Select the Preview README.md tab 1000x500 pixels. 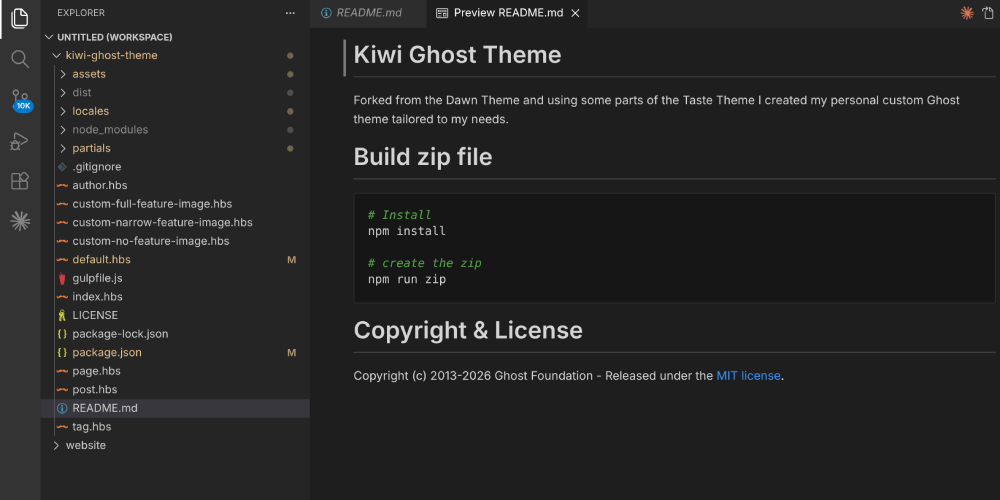point(506,13)
